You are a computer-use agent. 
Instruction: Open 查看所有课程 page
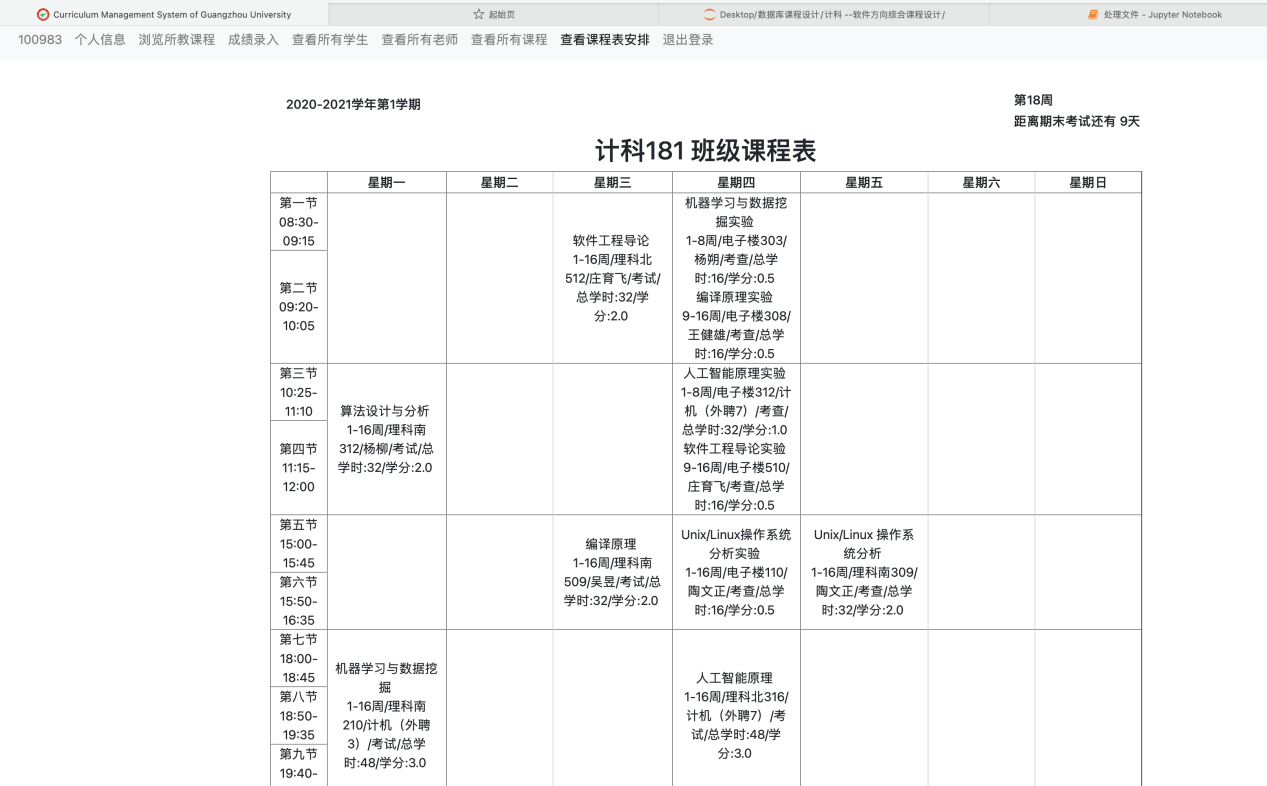[509, 40]
